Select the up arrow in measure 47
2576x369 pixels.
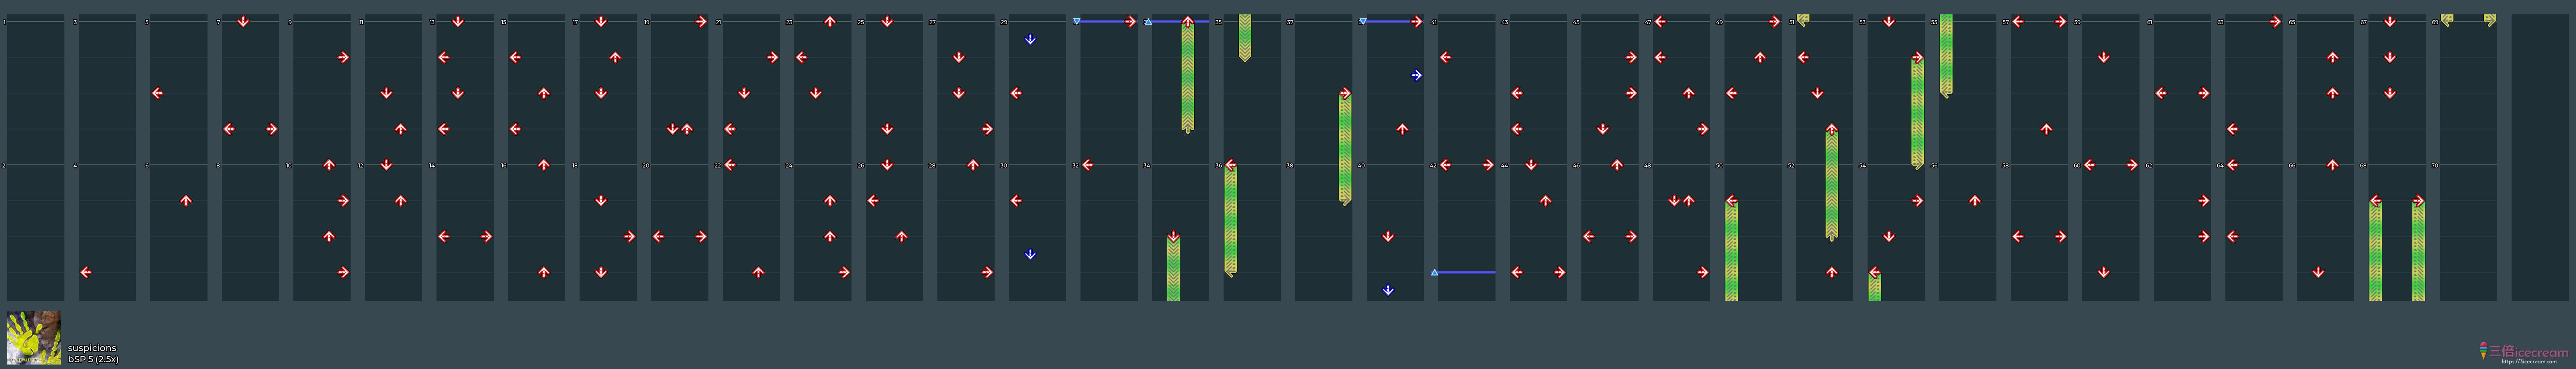click(1689, 93)
